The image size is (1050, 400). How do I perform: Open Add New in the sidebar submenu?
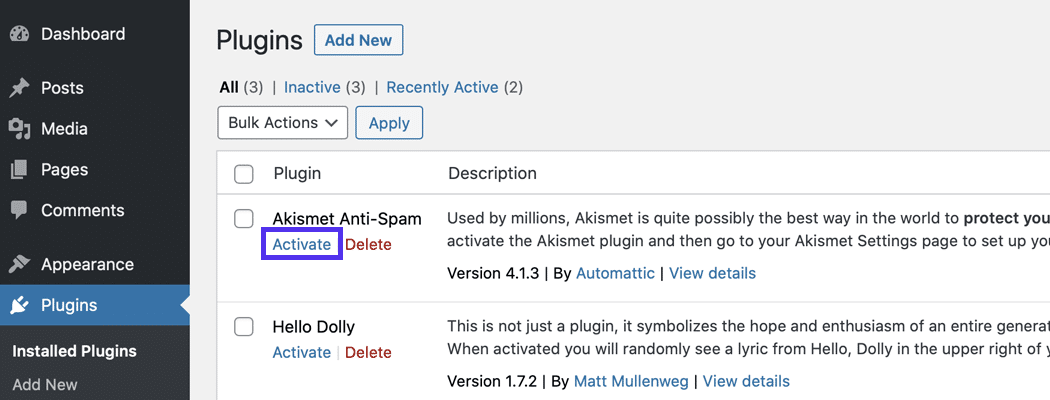pyautogui.click(x=45, y=384)
